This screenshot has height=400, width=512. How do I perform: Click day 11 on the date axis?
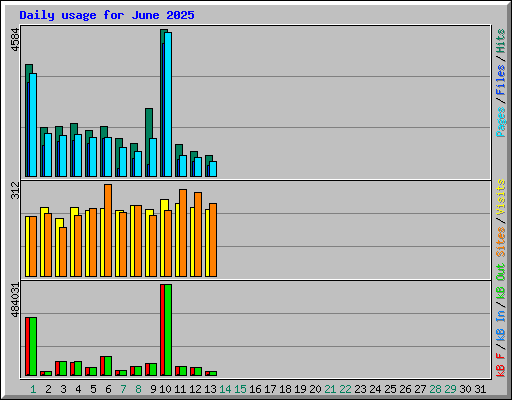coord(180,389)
